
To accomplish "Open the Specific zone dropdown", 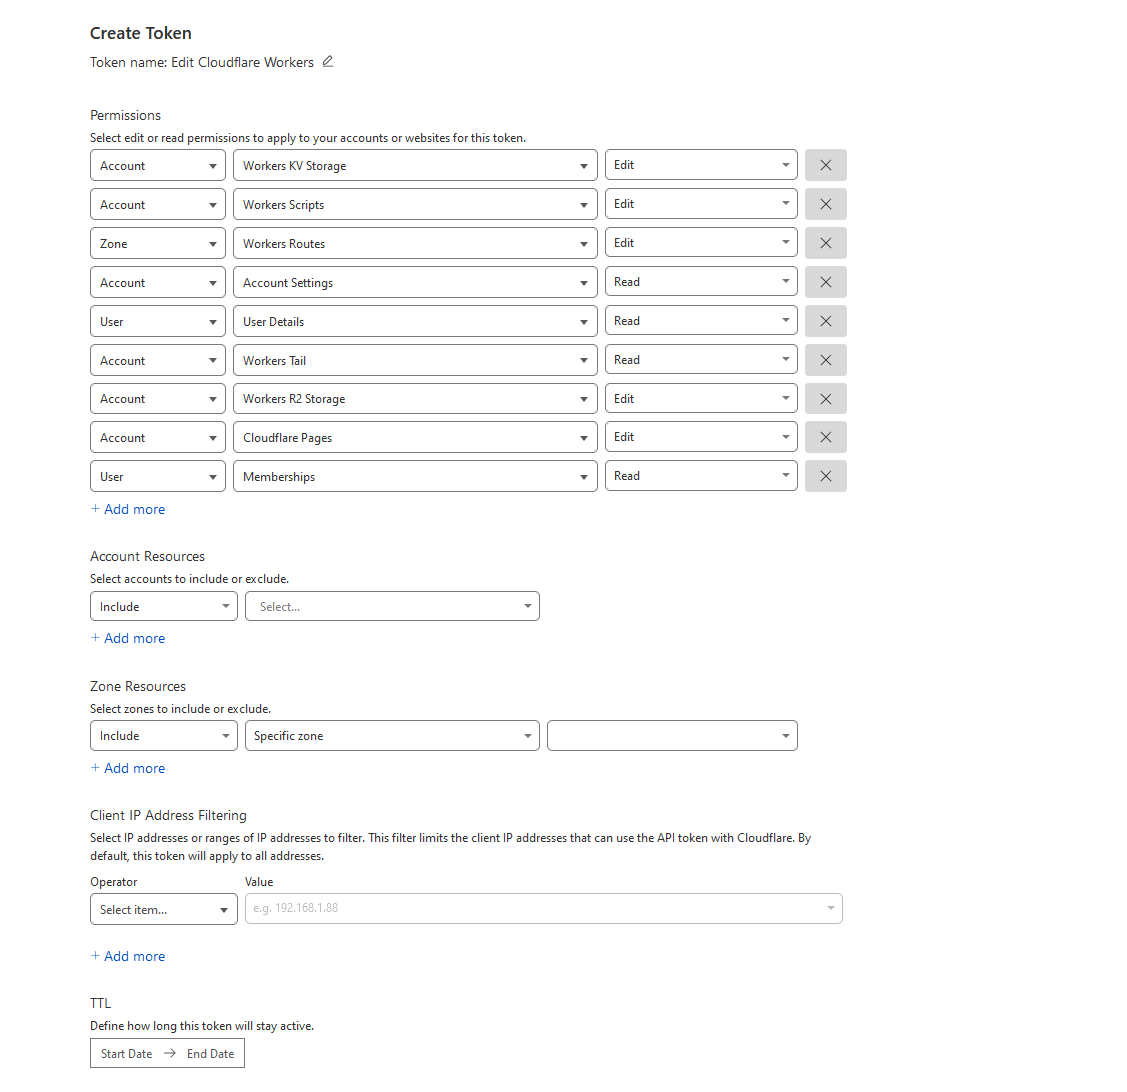I will coord(392,735).
